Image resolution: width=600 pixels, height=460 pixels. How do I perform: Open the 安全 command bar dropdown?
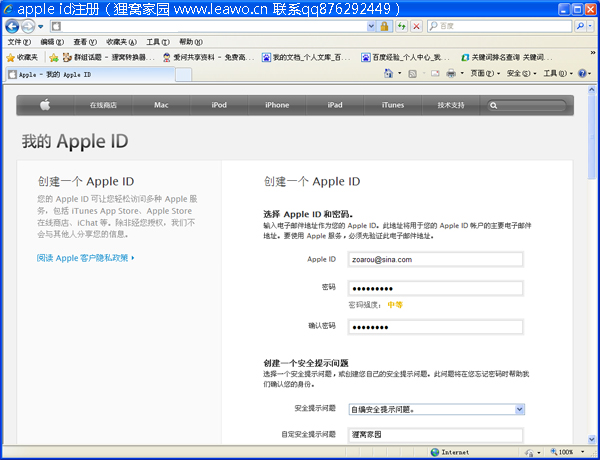pos(521,73)
